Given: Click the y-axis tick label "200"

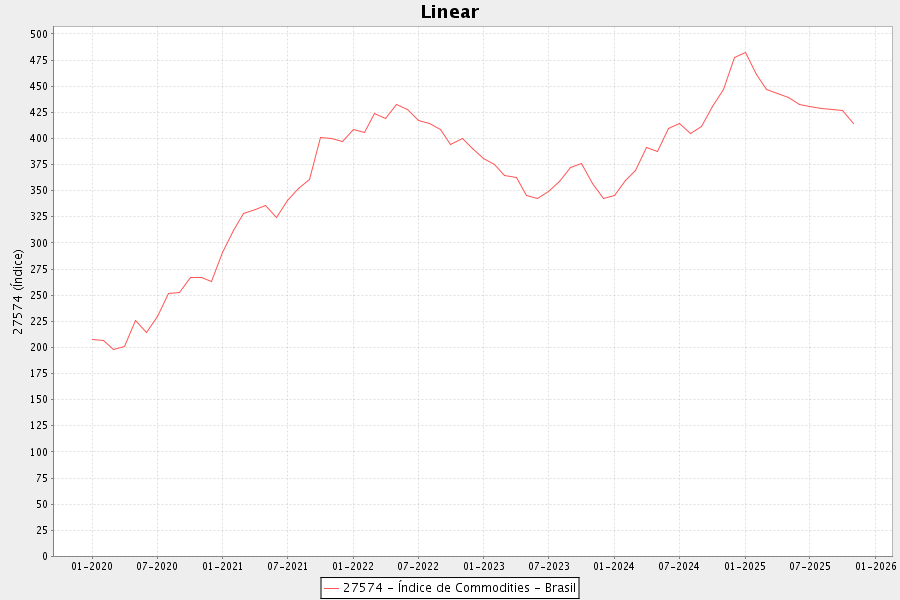Looking at the screenshot, I should click(38, 347).
